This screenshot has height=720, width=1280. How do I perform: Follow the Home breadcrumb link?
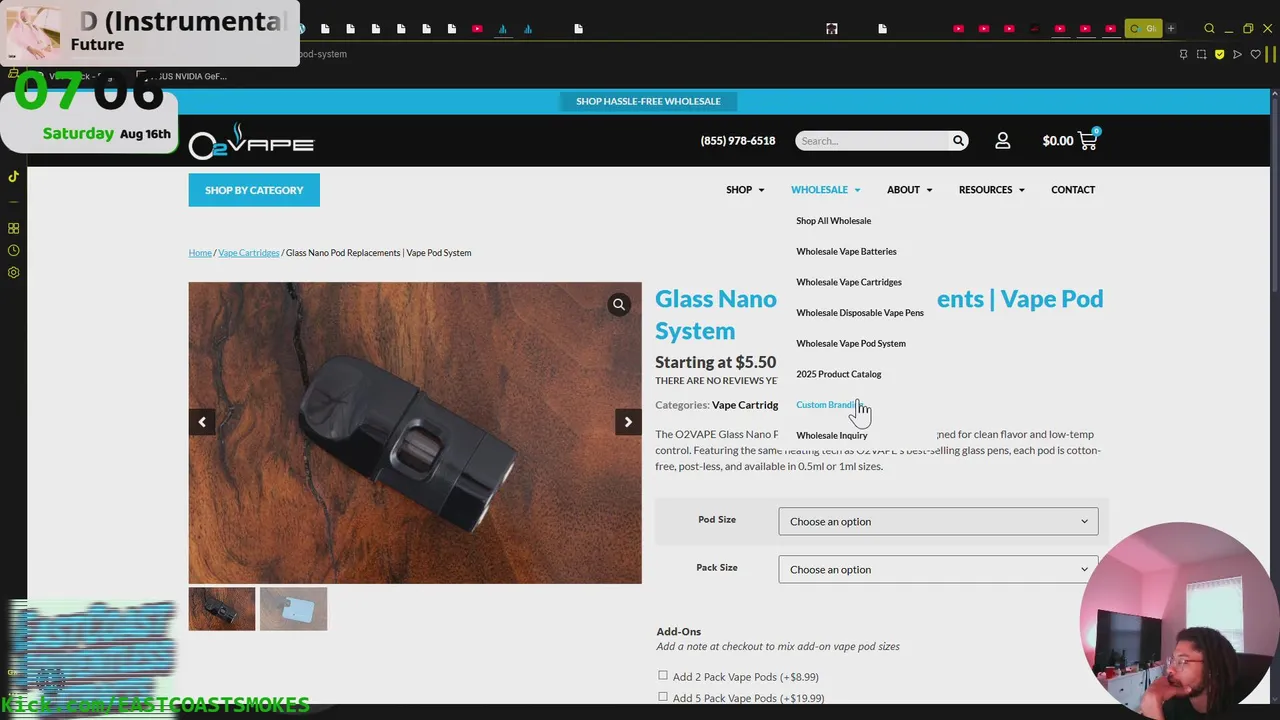click(x=200, y=253)
